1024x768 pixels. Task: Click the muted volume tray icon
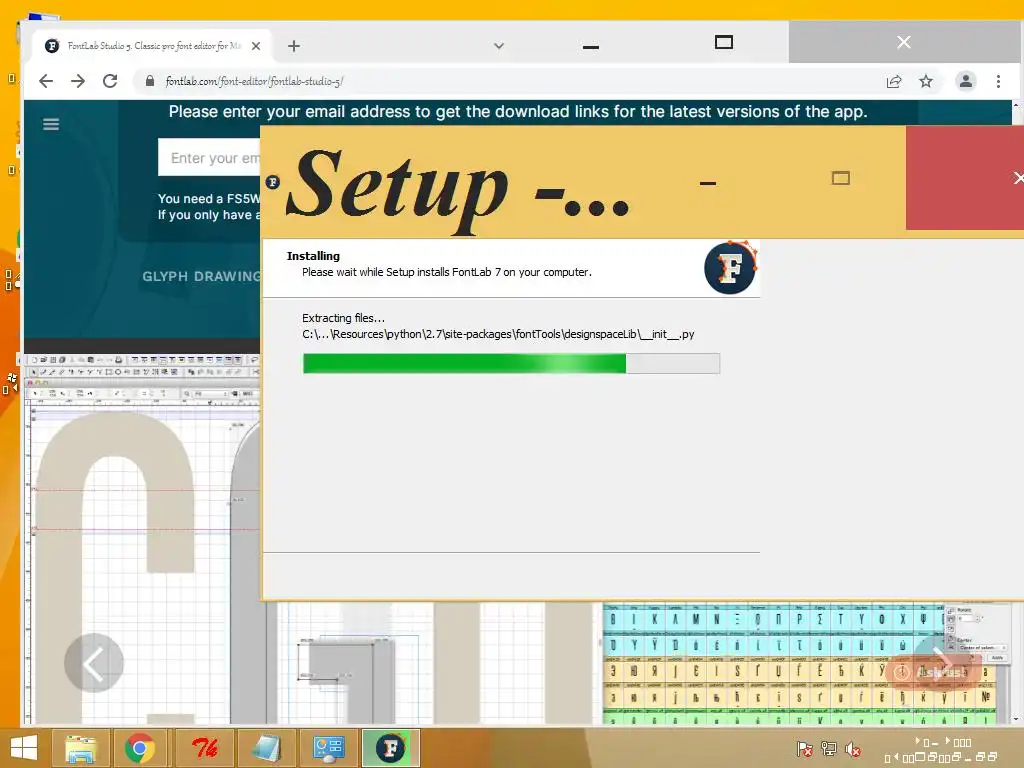click(852, 749)
